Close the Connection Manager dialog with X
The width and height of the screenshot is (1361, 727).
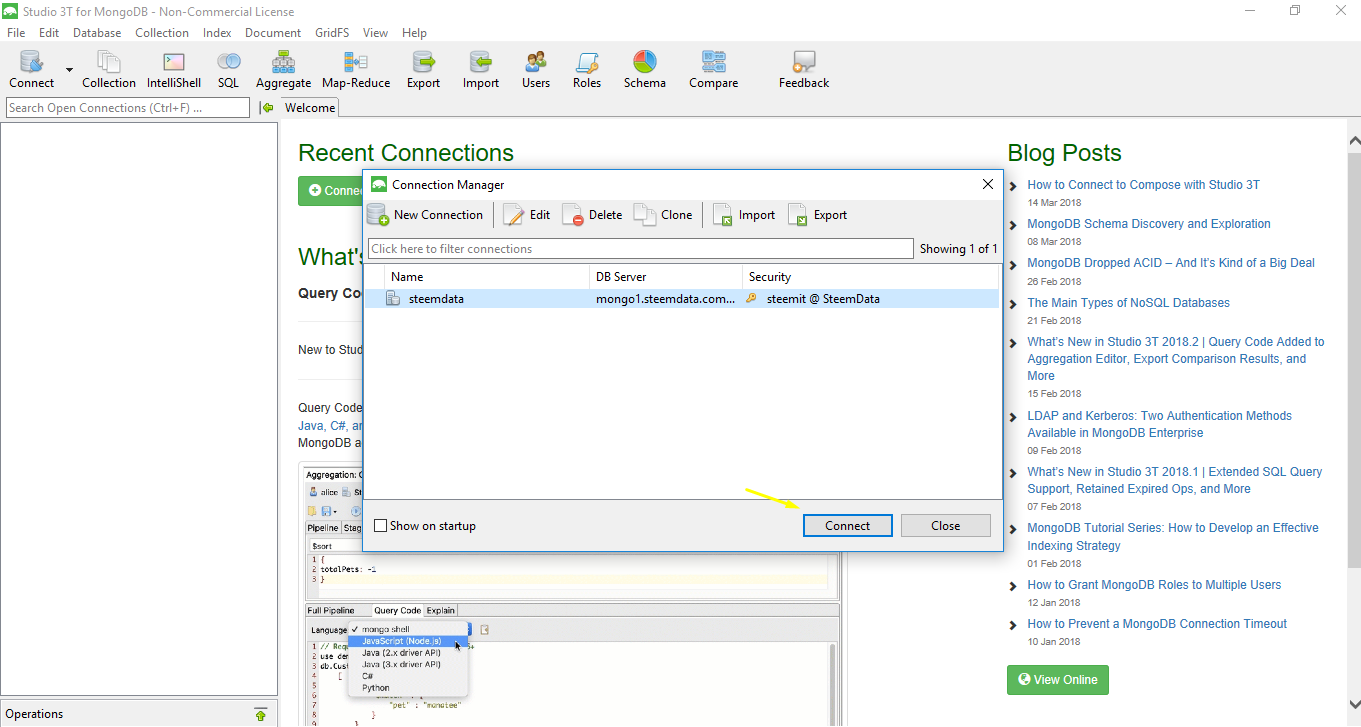(x=987, y=184)
